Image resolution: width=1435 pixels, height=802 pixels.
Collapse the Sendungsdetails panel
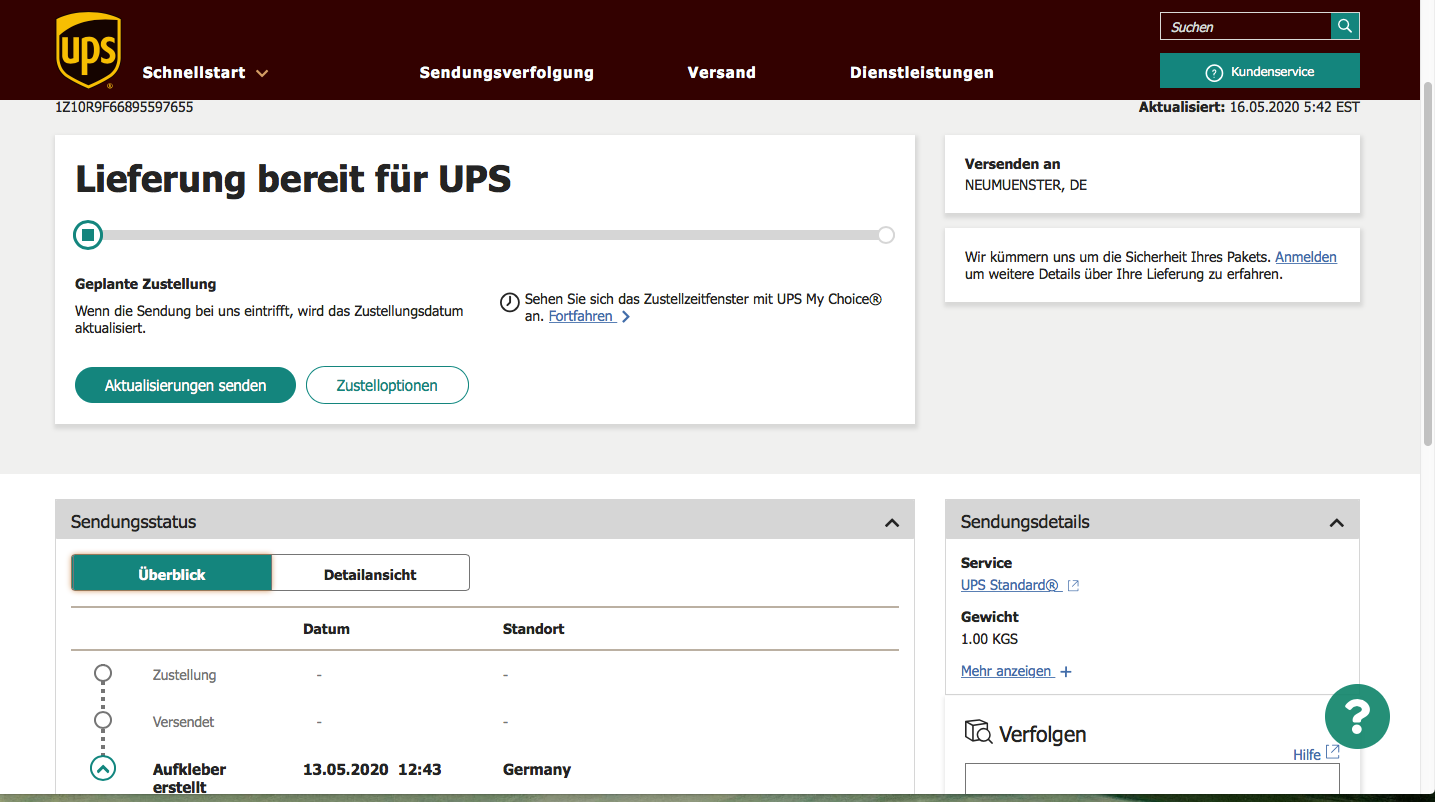click(x=1336, y=522)
